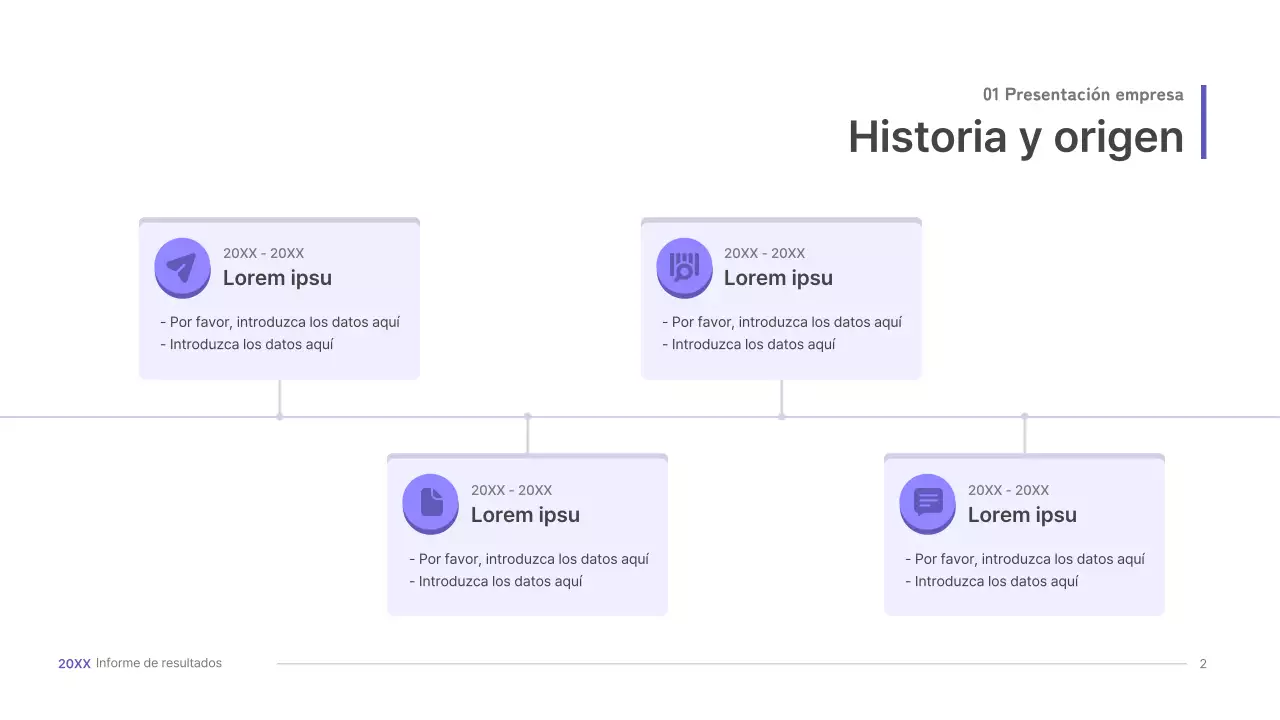Click the timeline dot below the paper plane card
The image size is (1280, 720).
tap(280, 416)
